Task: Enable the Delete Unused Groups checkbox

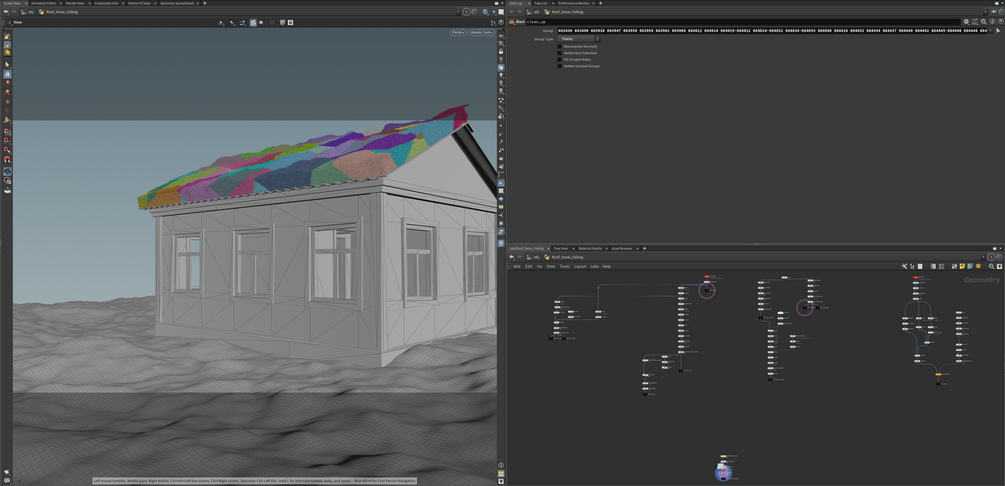Action: (x=560, y=66)
